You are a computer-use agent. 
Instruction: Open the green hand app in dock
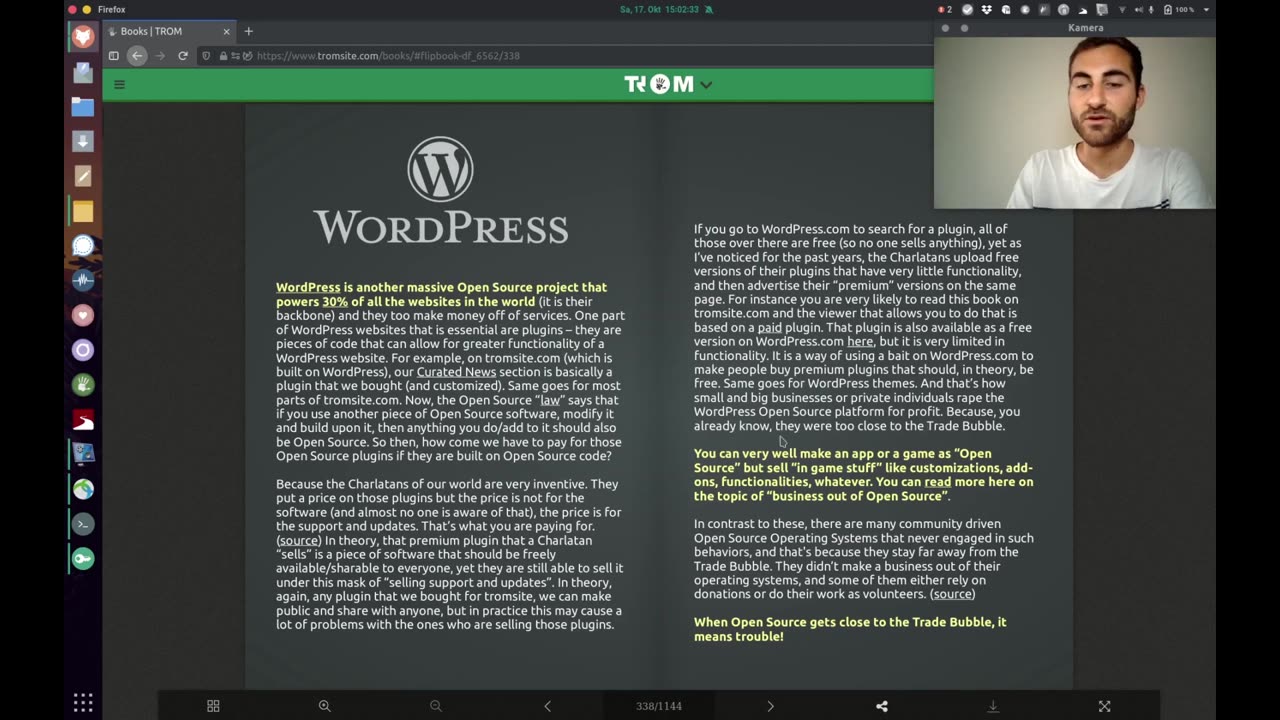tap(83, 385)
